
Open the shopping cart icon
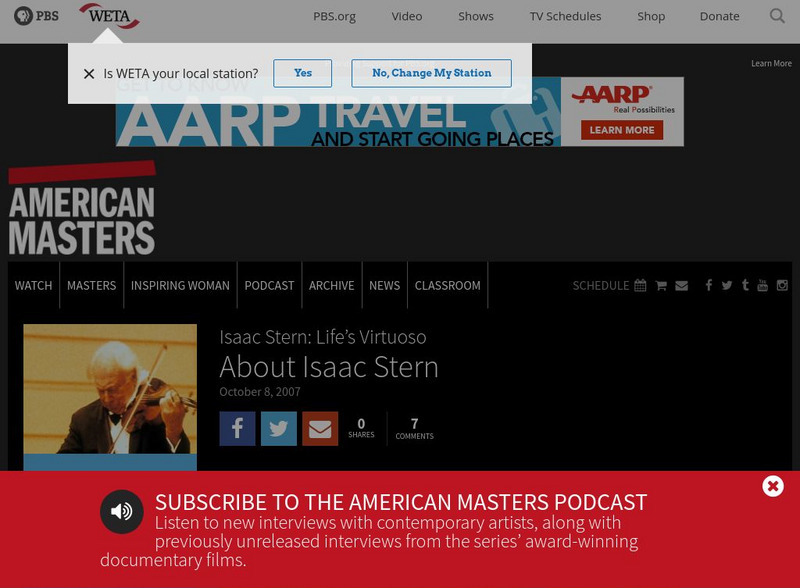pos(661,285)
